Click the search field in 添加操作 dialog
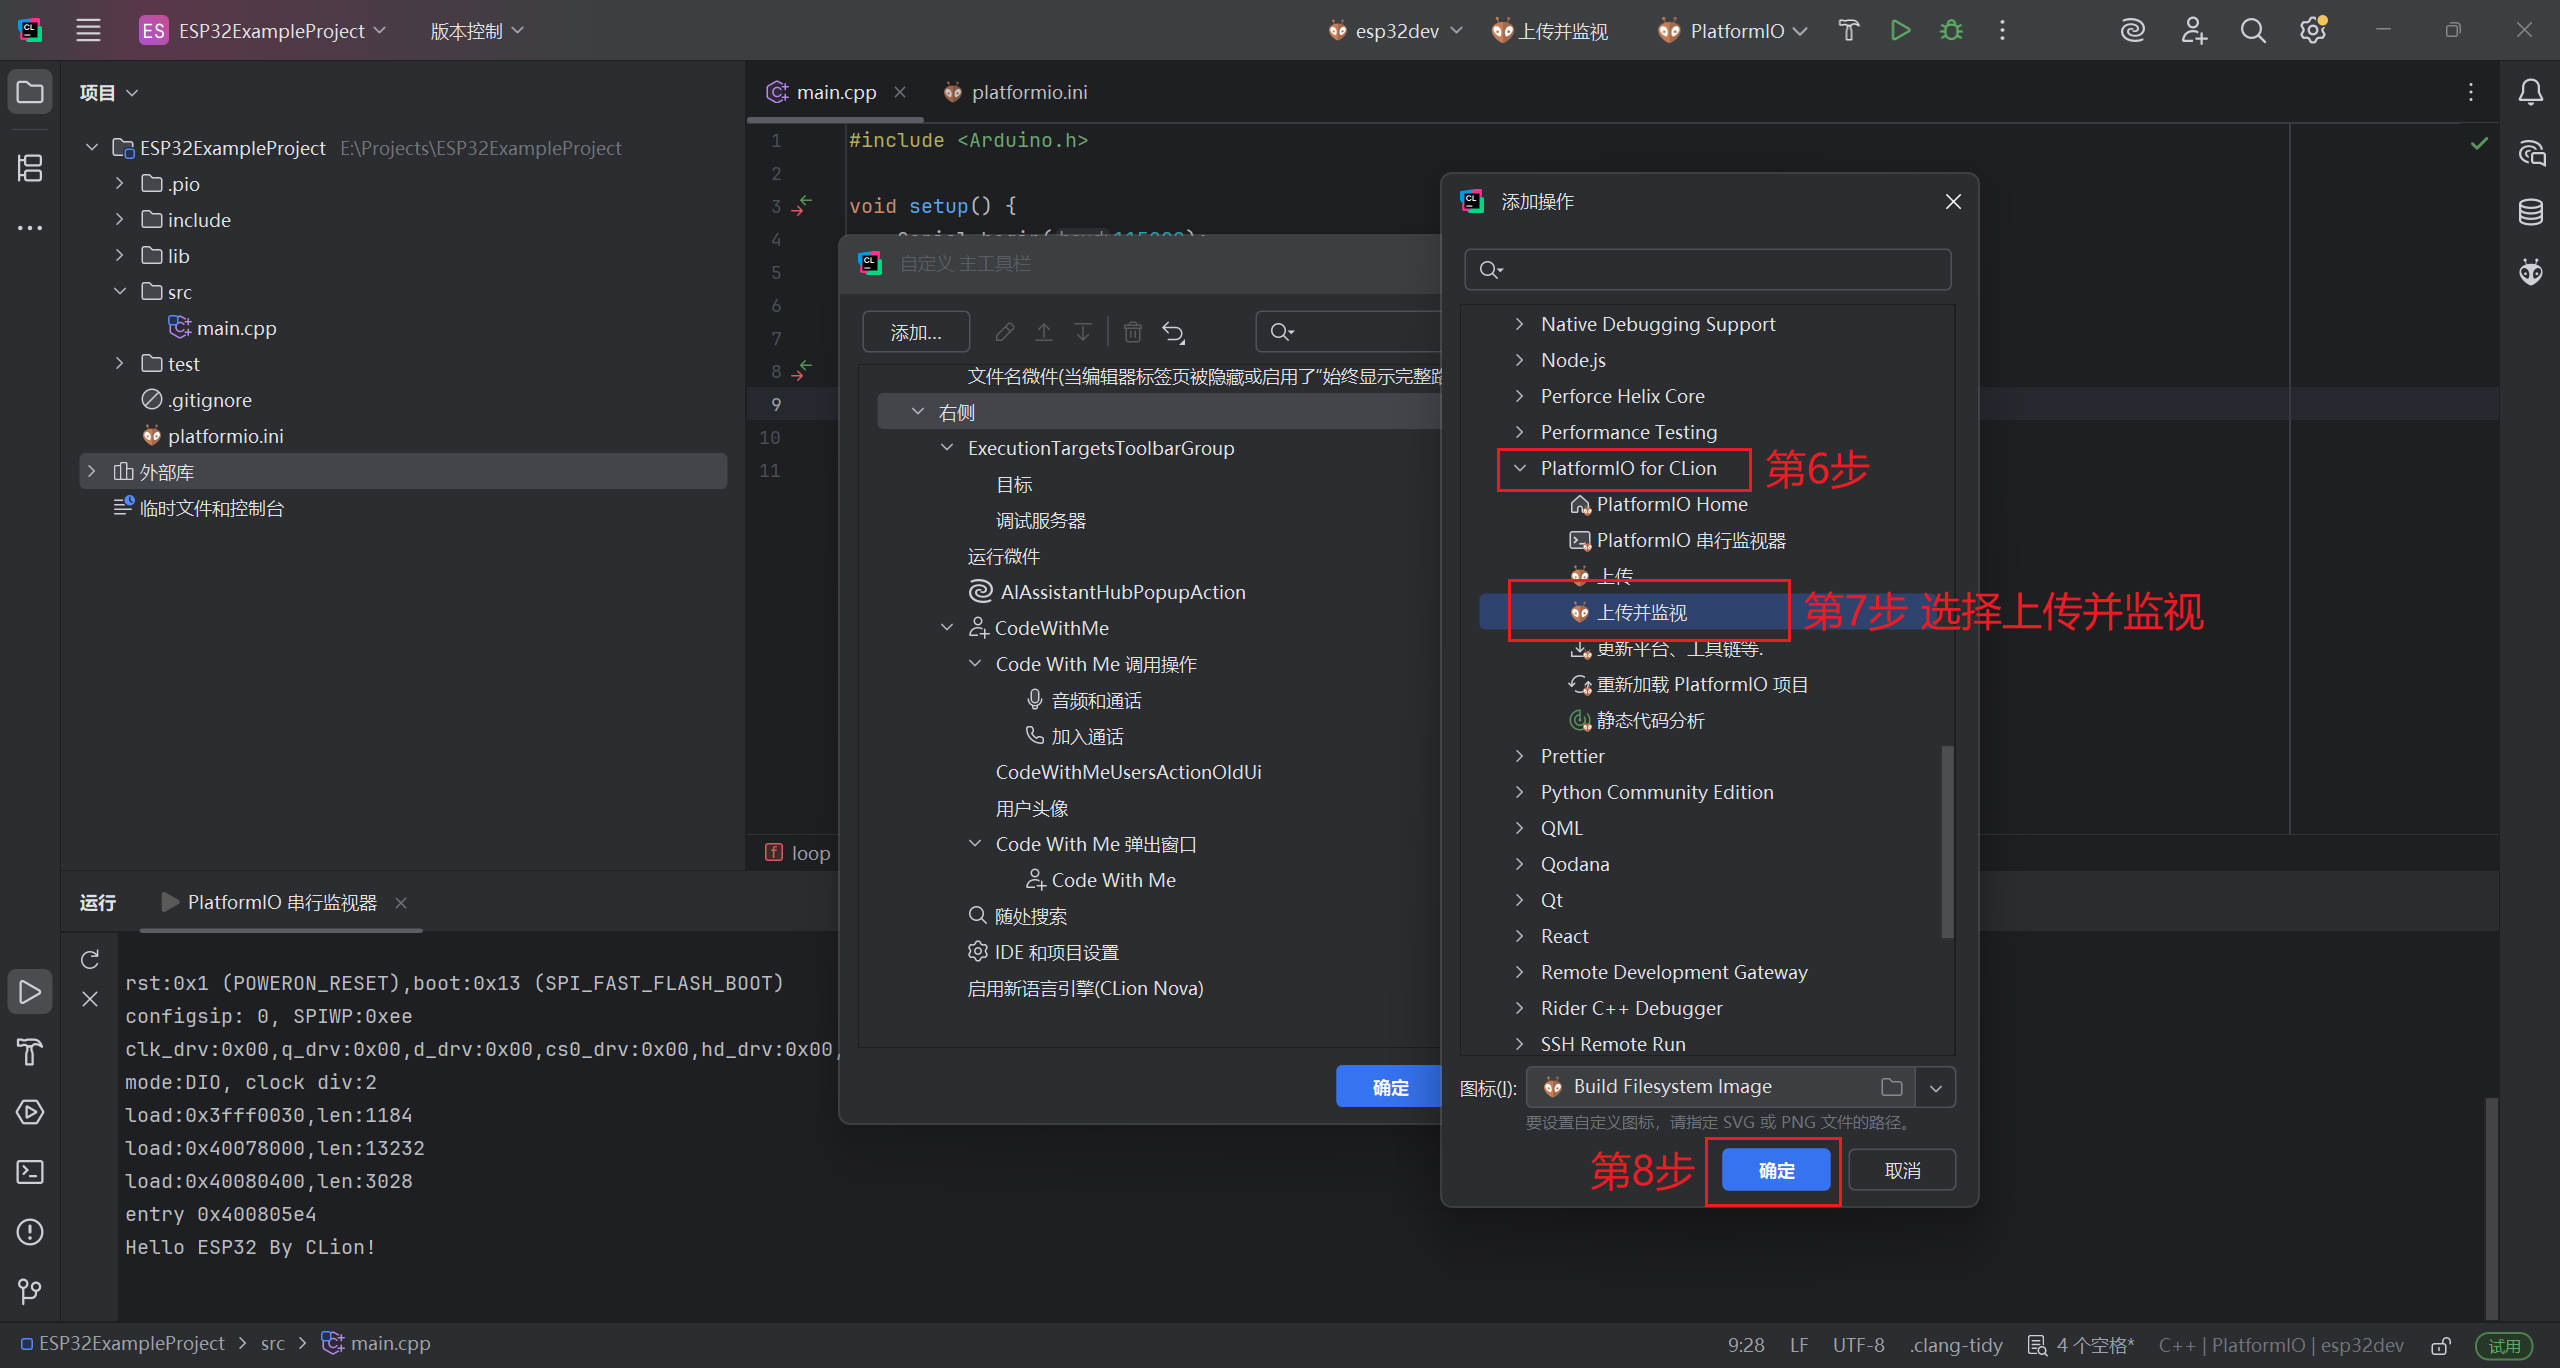Screen dimensions: 2560x1368 pyautogui.click(x=1720, y=269)
